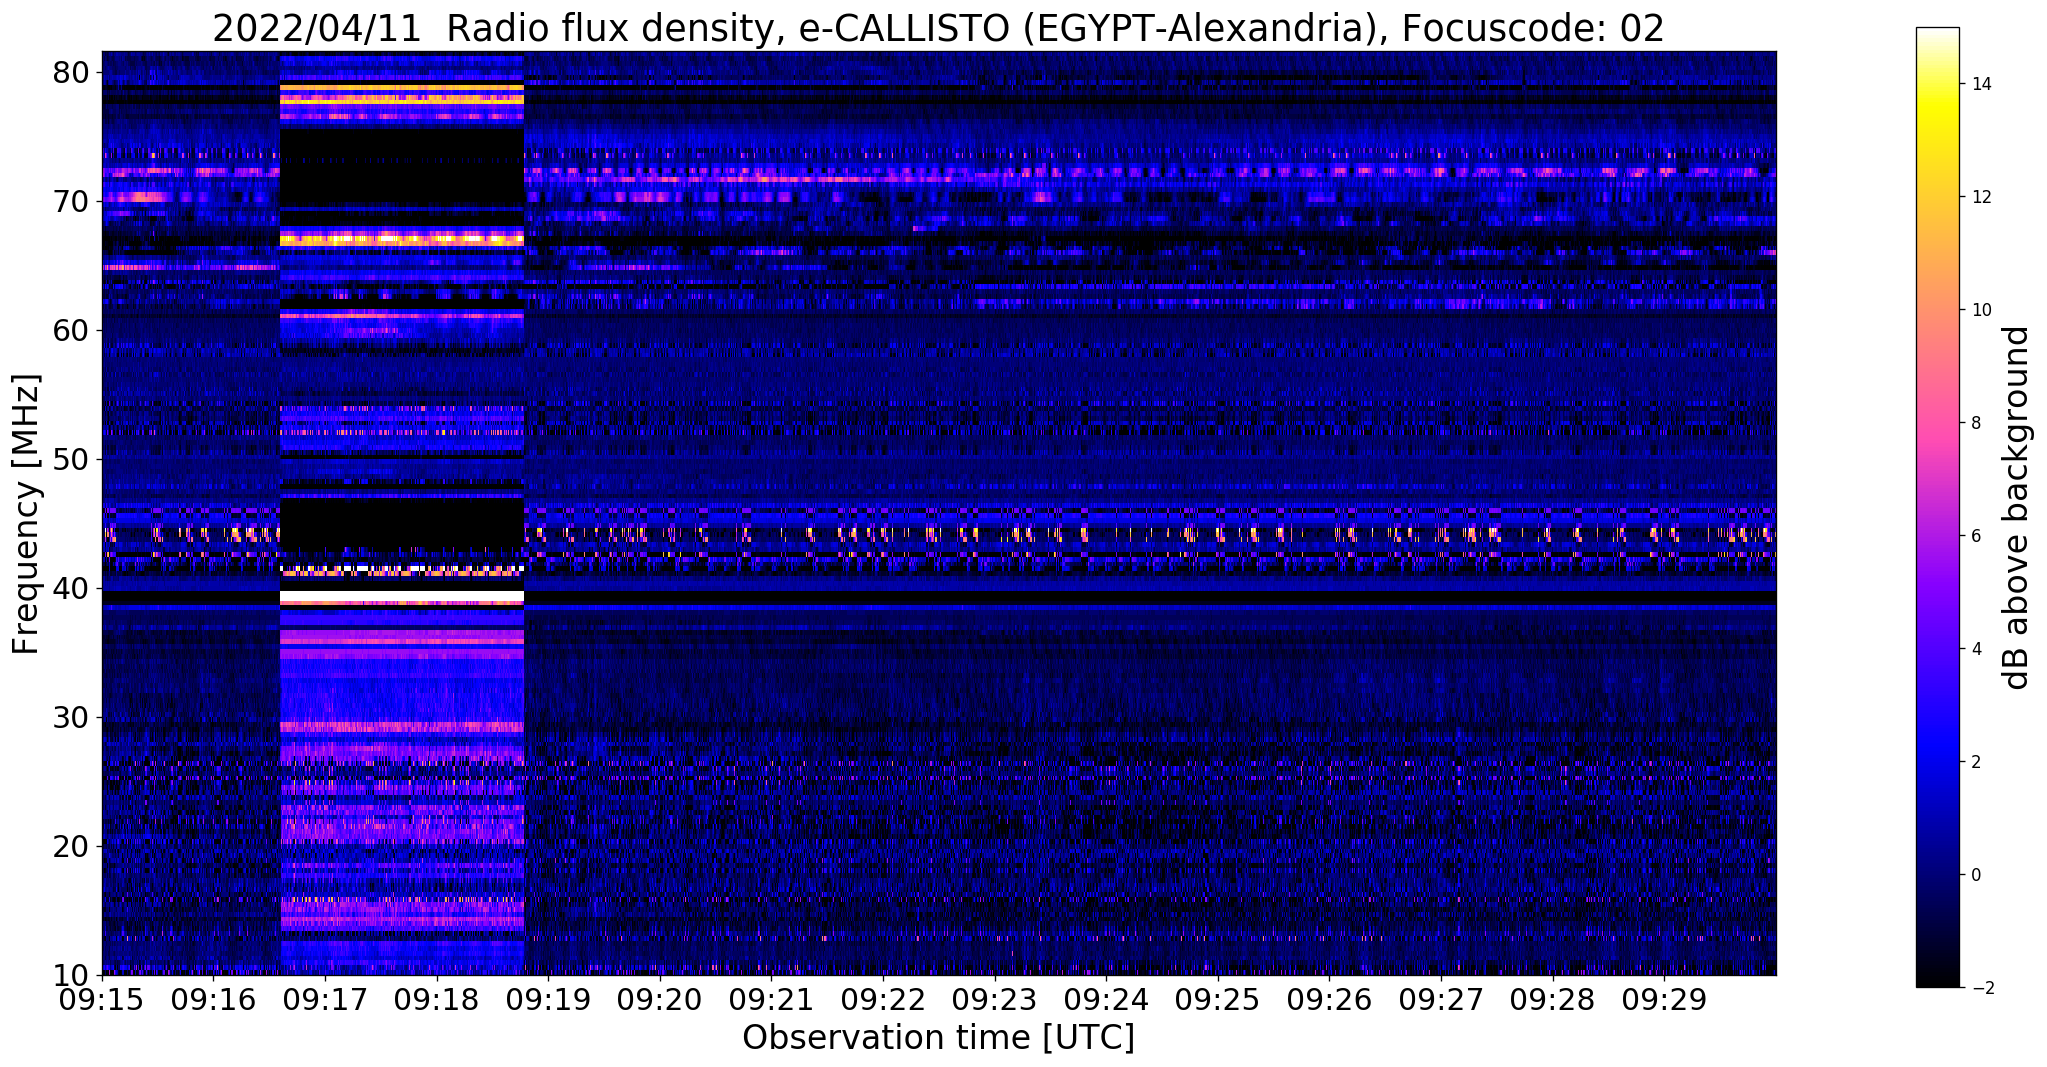This screenshot has width=2047, height=1067.
Task: Click the colorbar tick value 4
Action: [1975, 649]
